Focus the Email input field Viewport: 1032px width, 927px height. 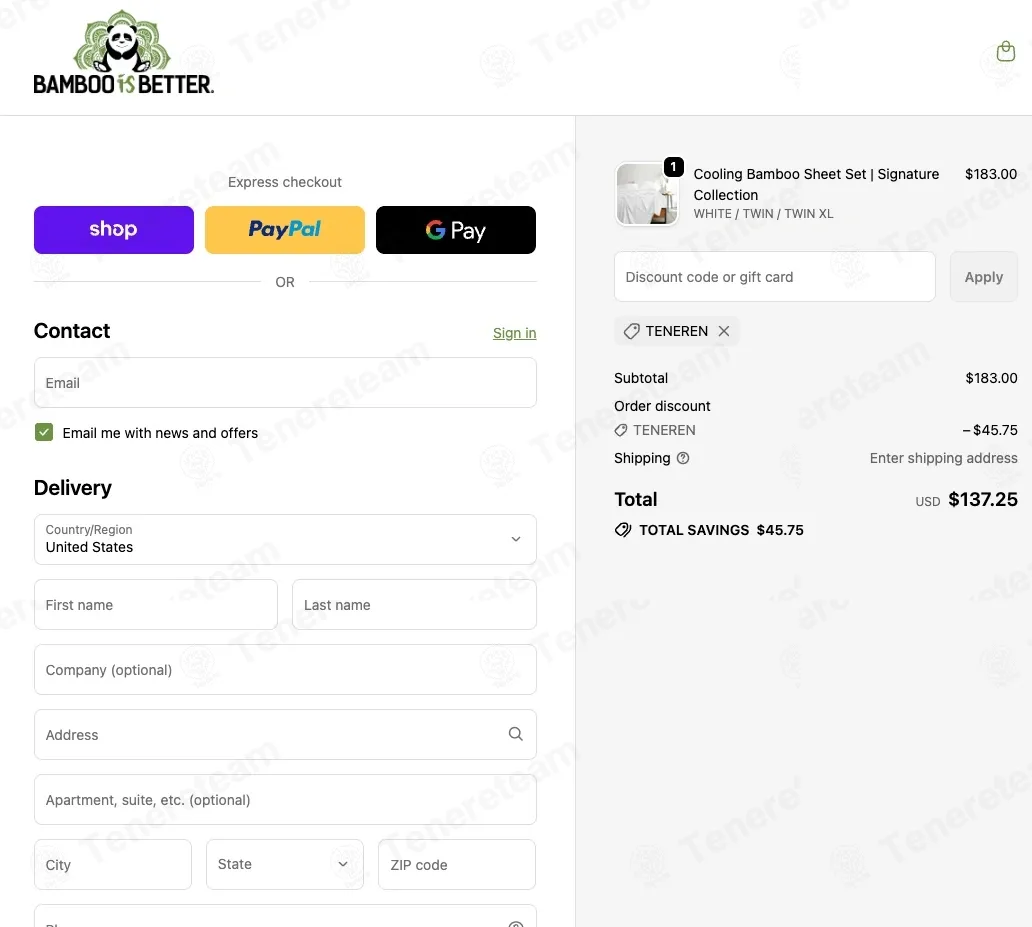285,383
